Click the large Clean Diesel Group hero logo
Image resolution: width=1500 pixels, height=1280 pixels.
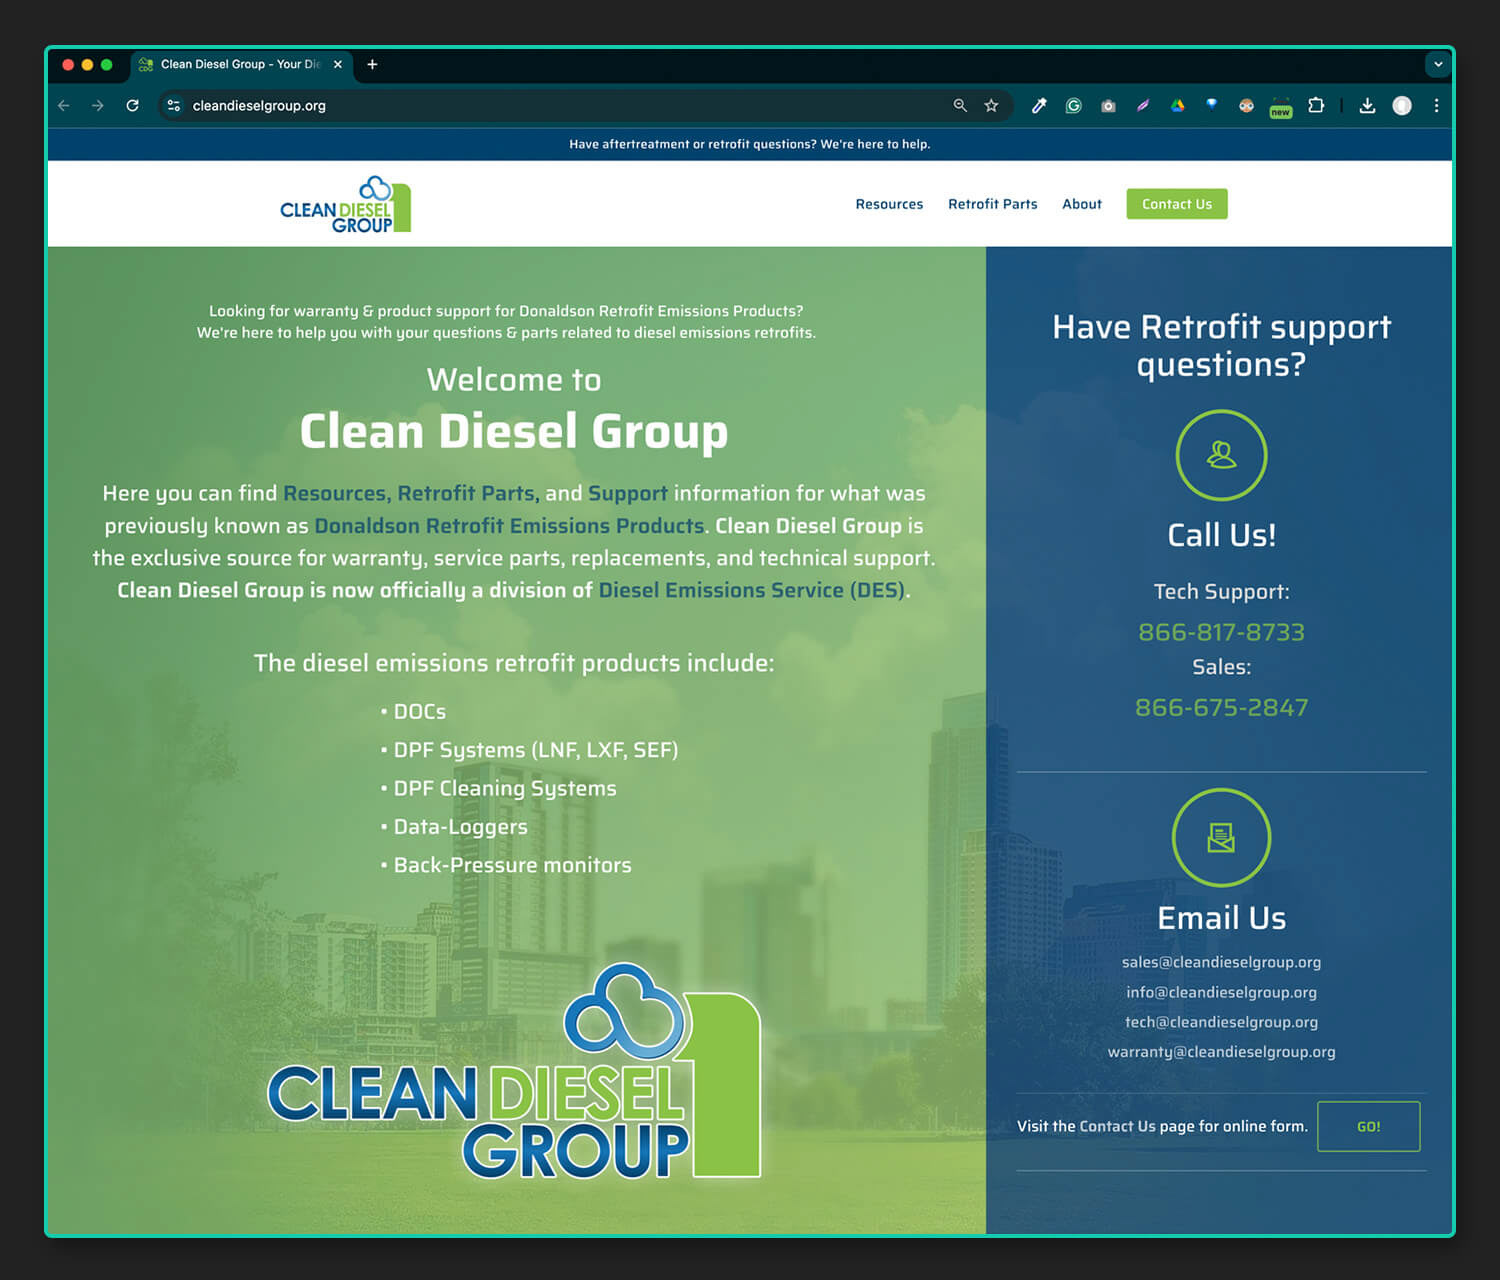pos(514,1070)
